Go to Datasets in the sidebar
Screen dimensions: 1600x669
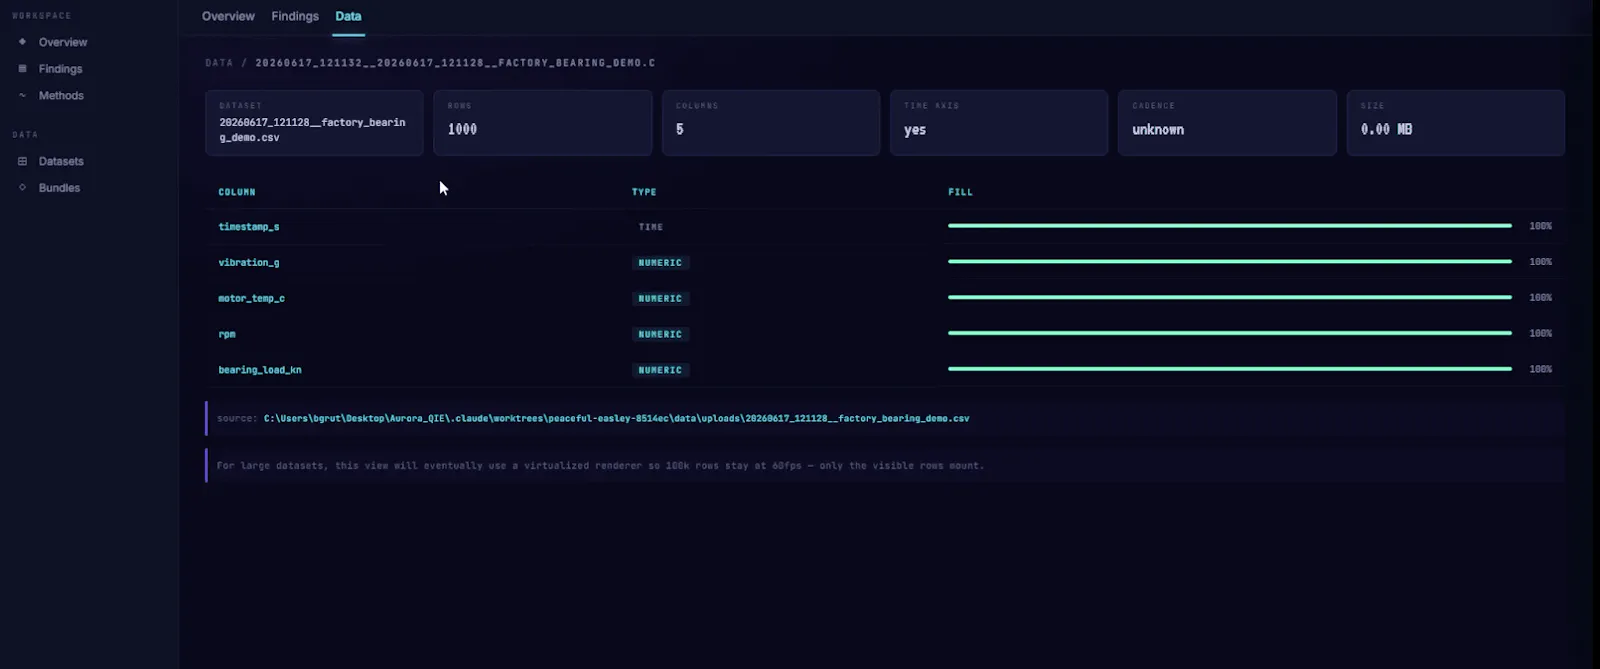tap(61, 161)
